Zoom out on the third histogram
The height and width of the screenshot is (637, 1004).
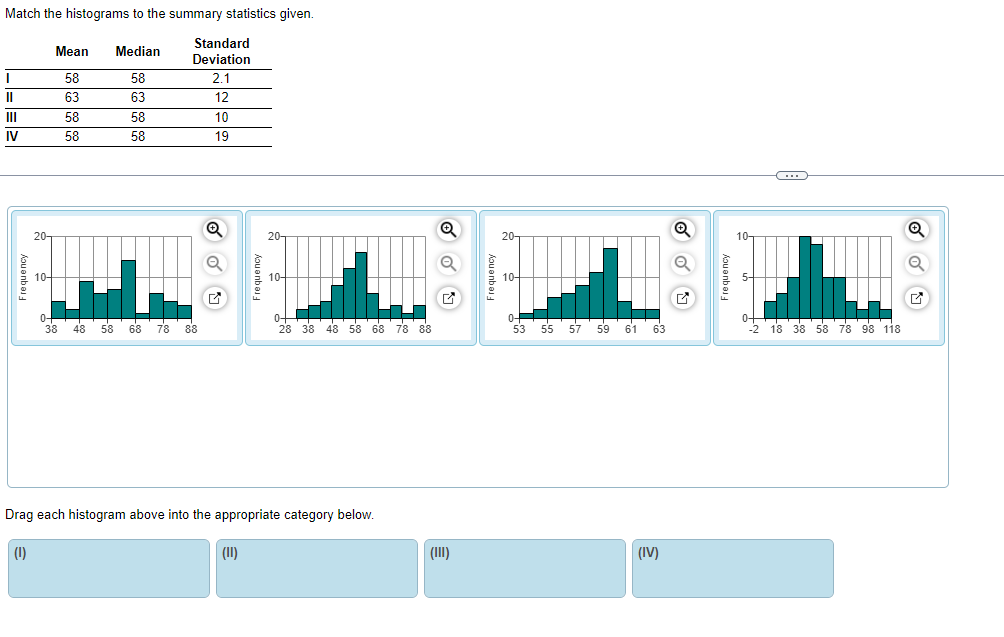point(682,264)
